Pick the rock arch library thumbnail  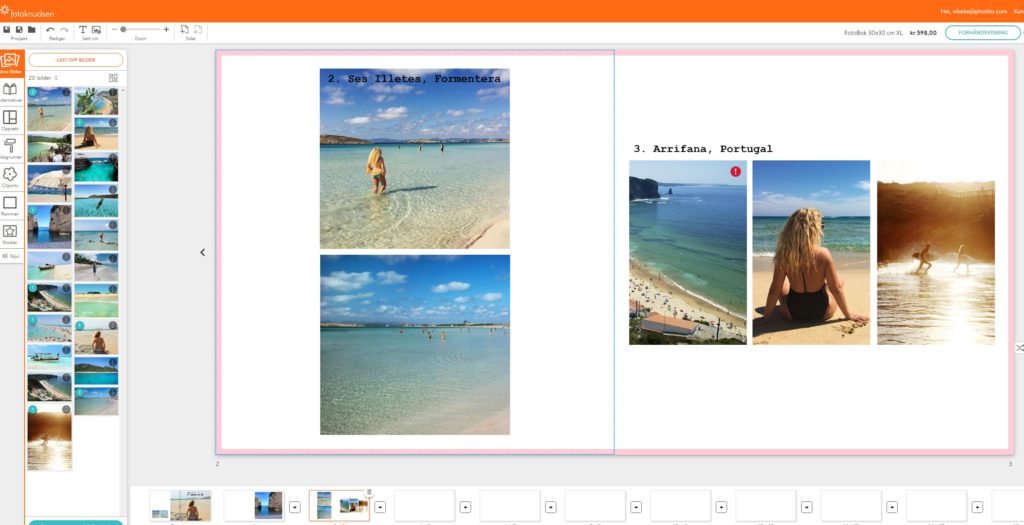coord(50,226)
